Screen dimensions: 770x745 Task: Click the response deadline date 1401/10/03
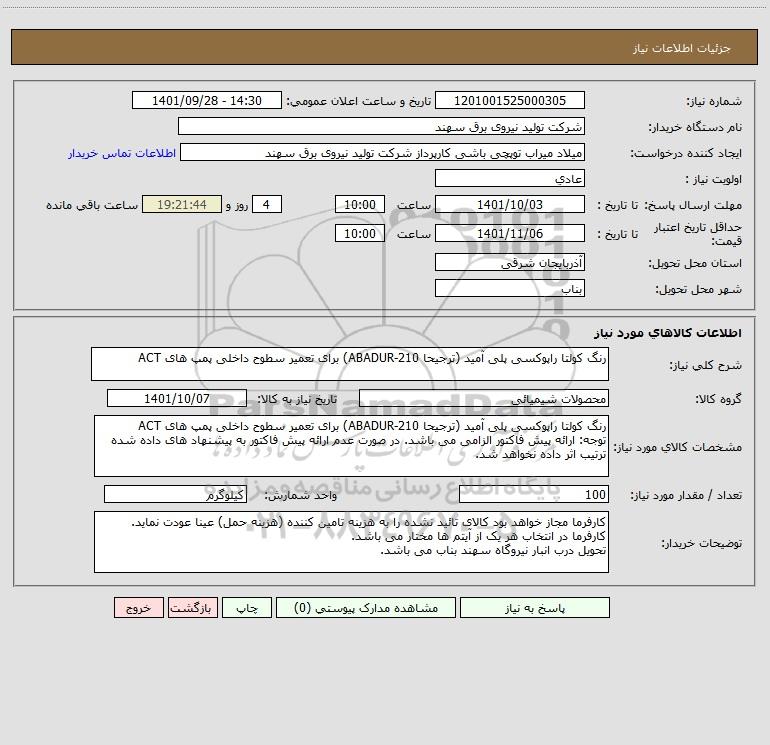[510, 204]
